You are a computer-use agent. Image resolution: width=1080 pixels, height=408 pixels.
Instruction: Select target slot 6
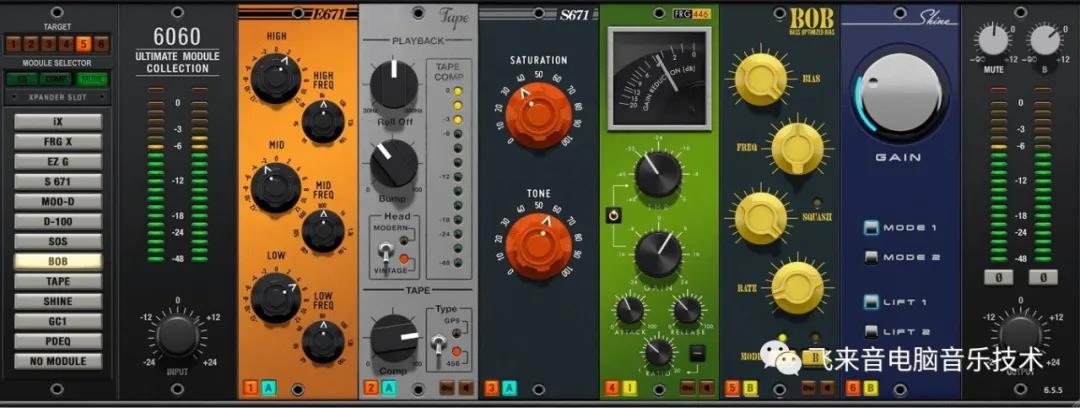(101, 44)
